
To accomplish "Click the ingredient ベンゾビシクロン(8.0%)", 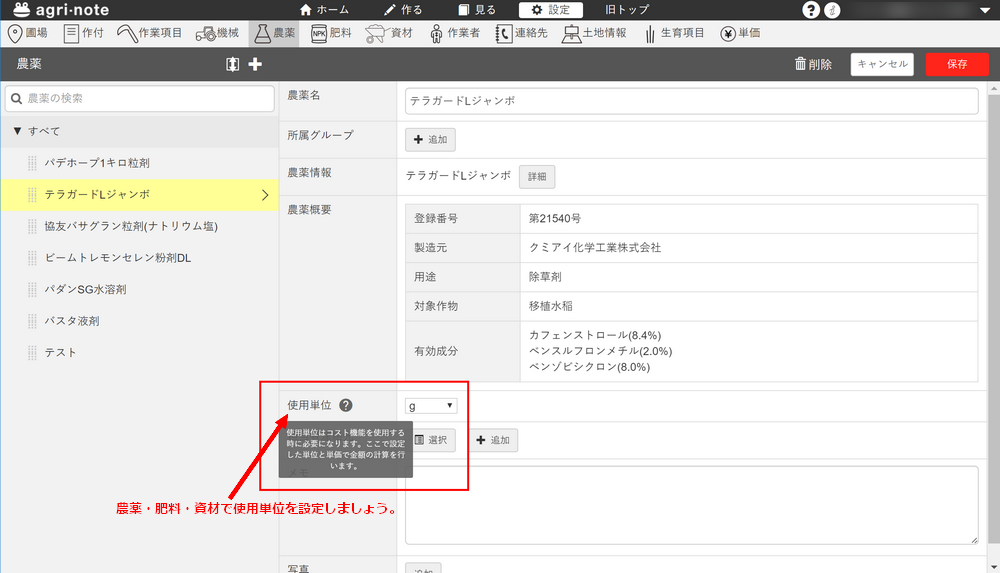I will point(589,367).
